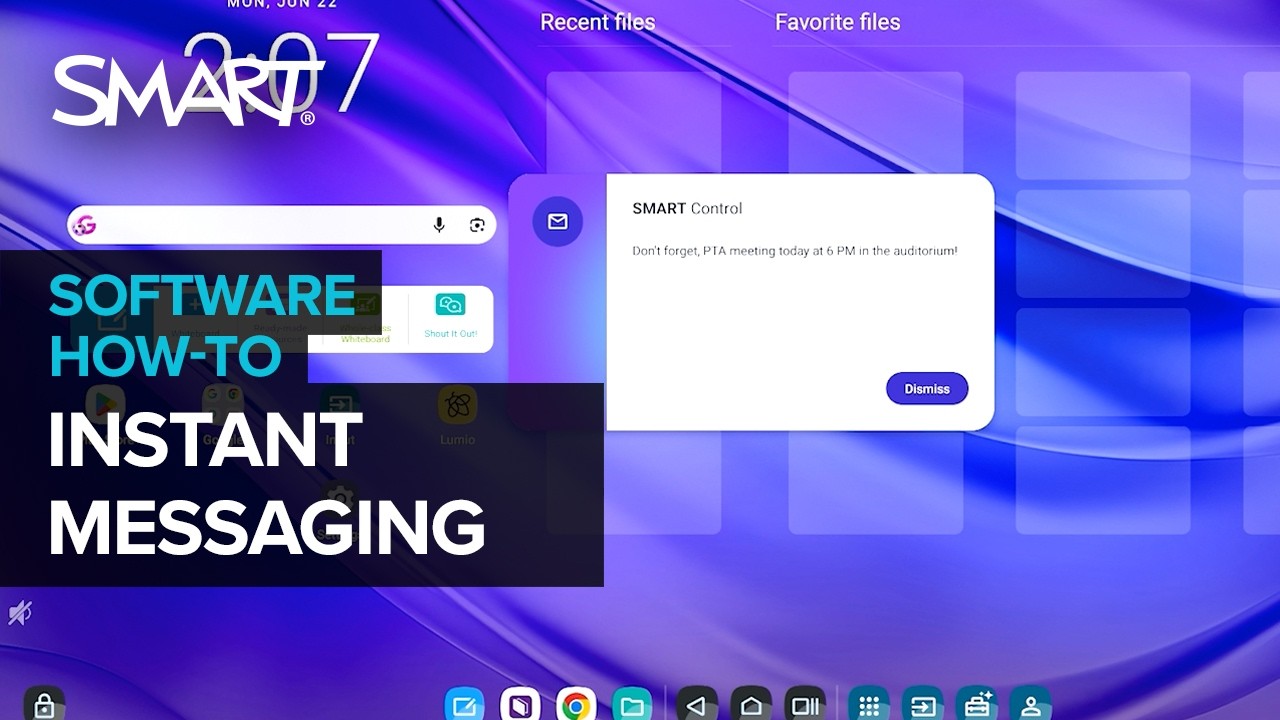This screenshot has height=720, width=1280.
Task: Tap the Back navigation button
Action: point(697,706)
